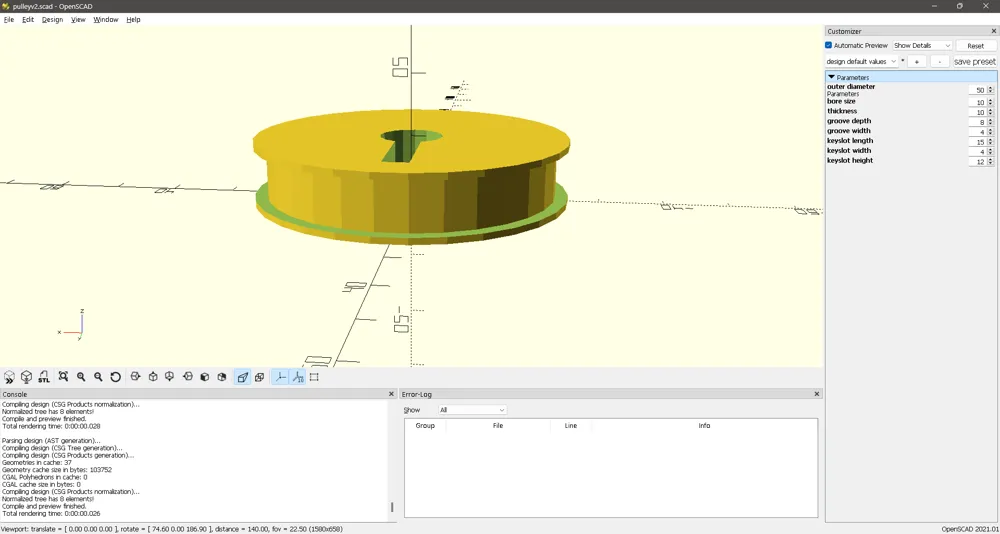Click the restore window button in title bar
This screenshot has width=1000, height=534.
coord(959,6)
